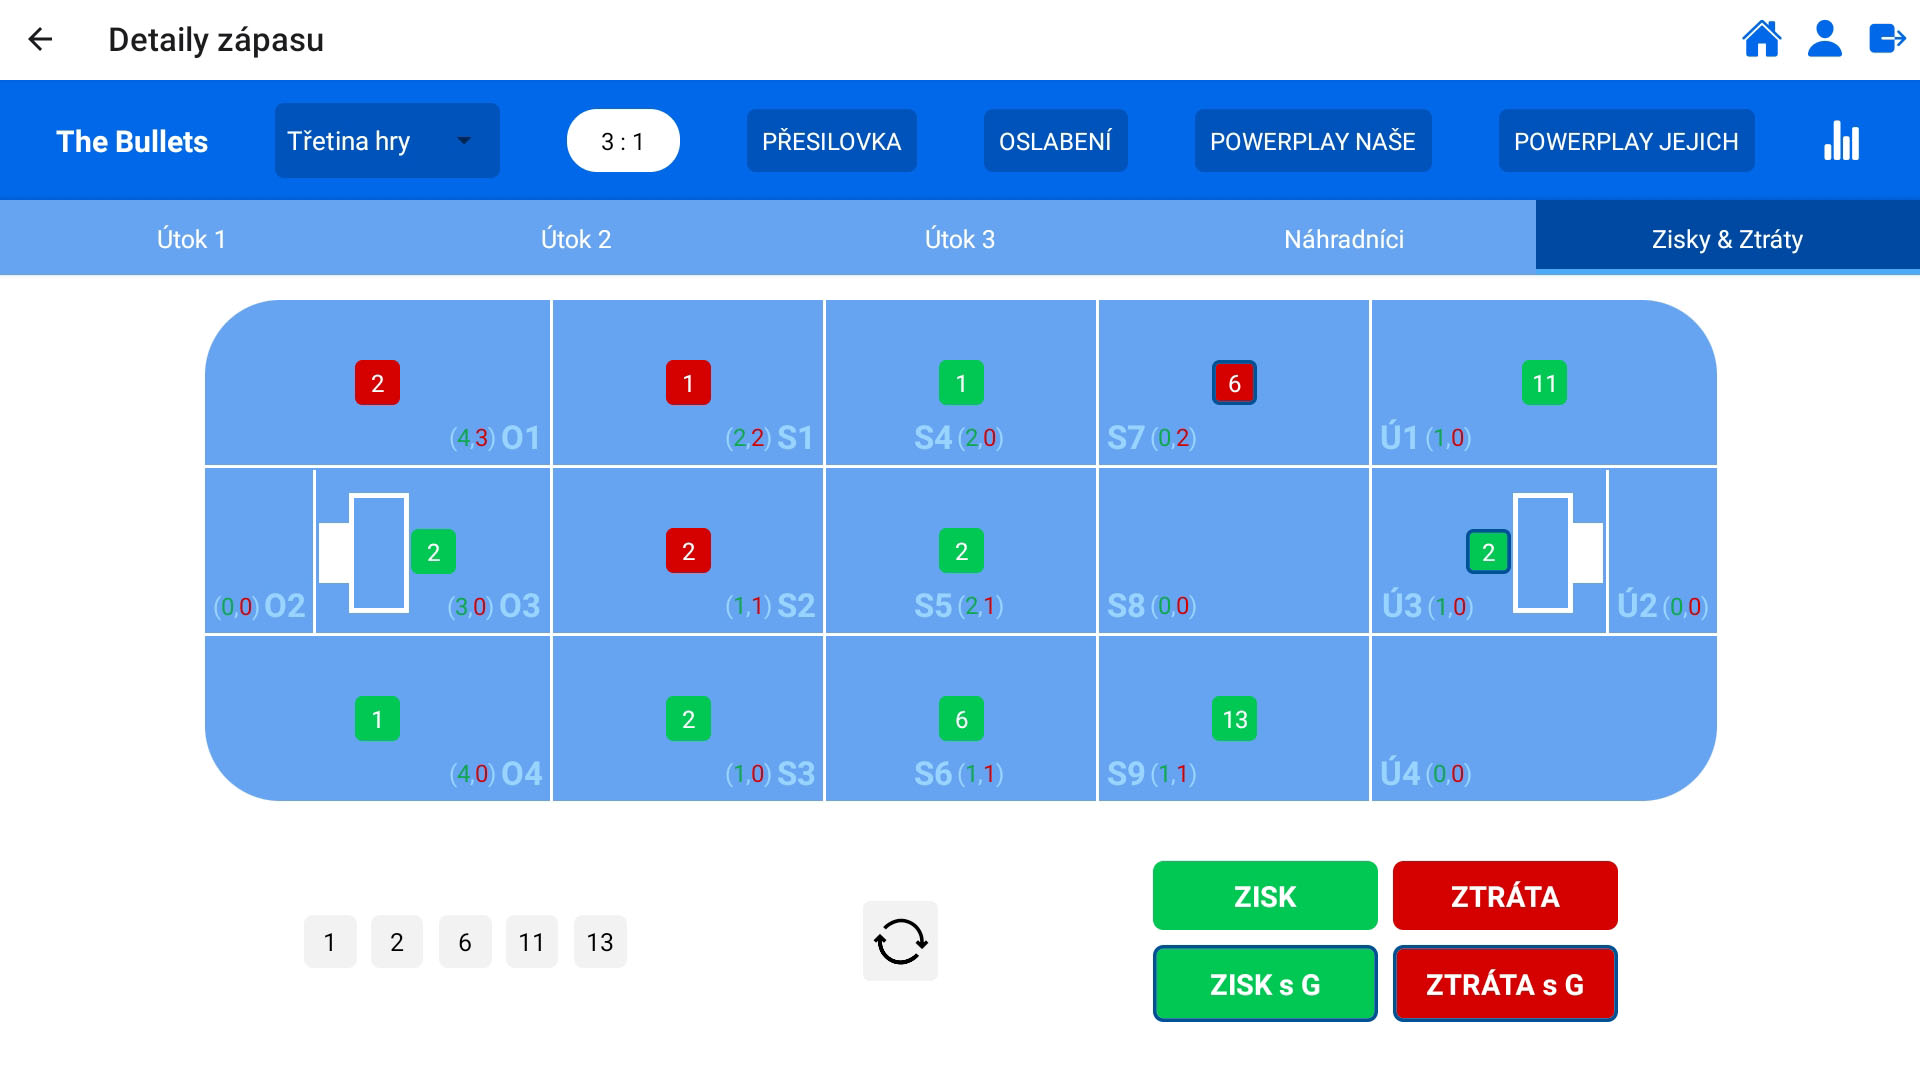
Task: Toggle the PŘESILOVKA mode
Action: [831, 141]
